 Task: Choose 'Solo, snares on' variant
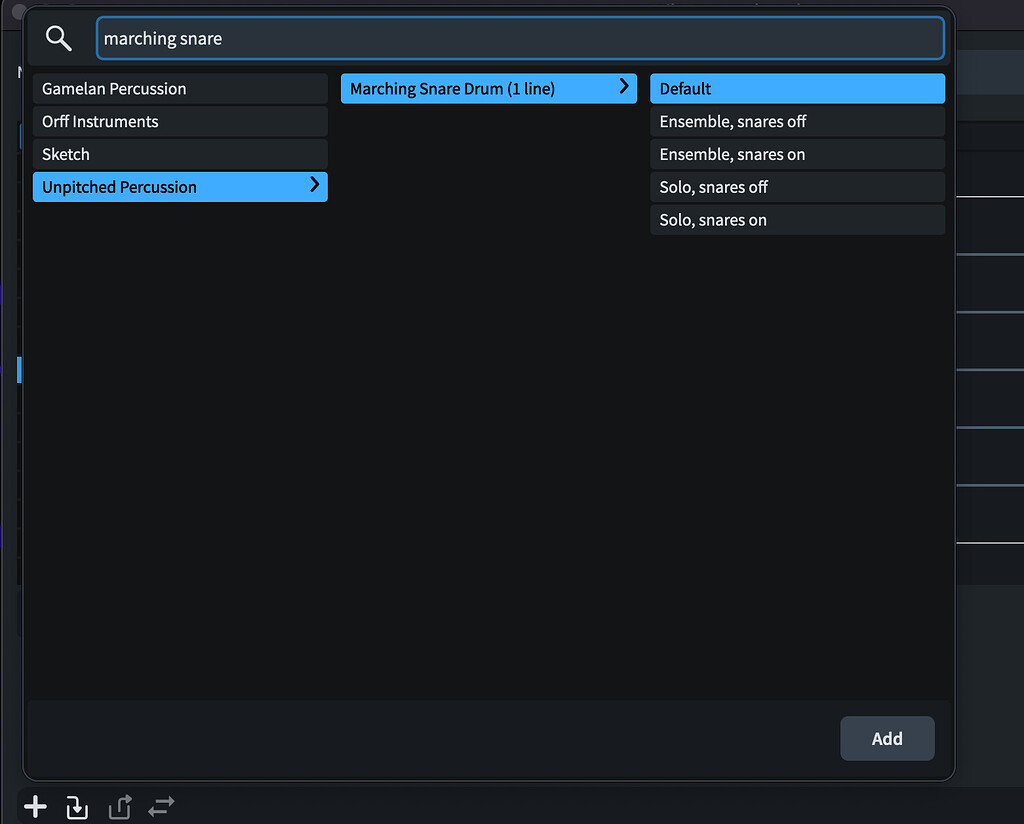click(797, 219)
